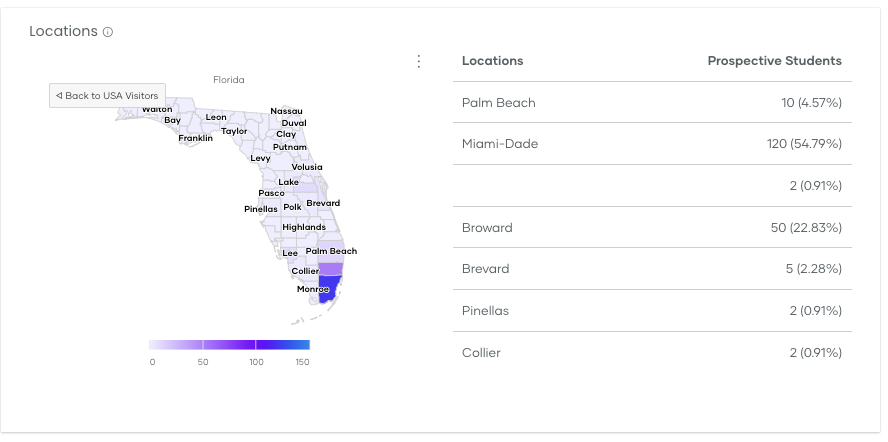Click the Leon county label on map
This screenshot has width=888, height=442.
[216, 117]
